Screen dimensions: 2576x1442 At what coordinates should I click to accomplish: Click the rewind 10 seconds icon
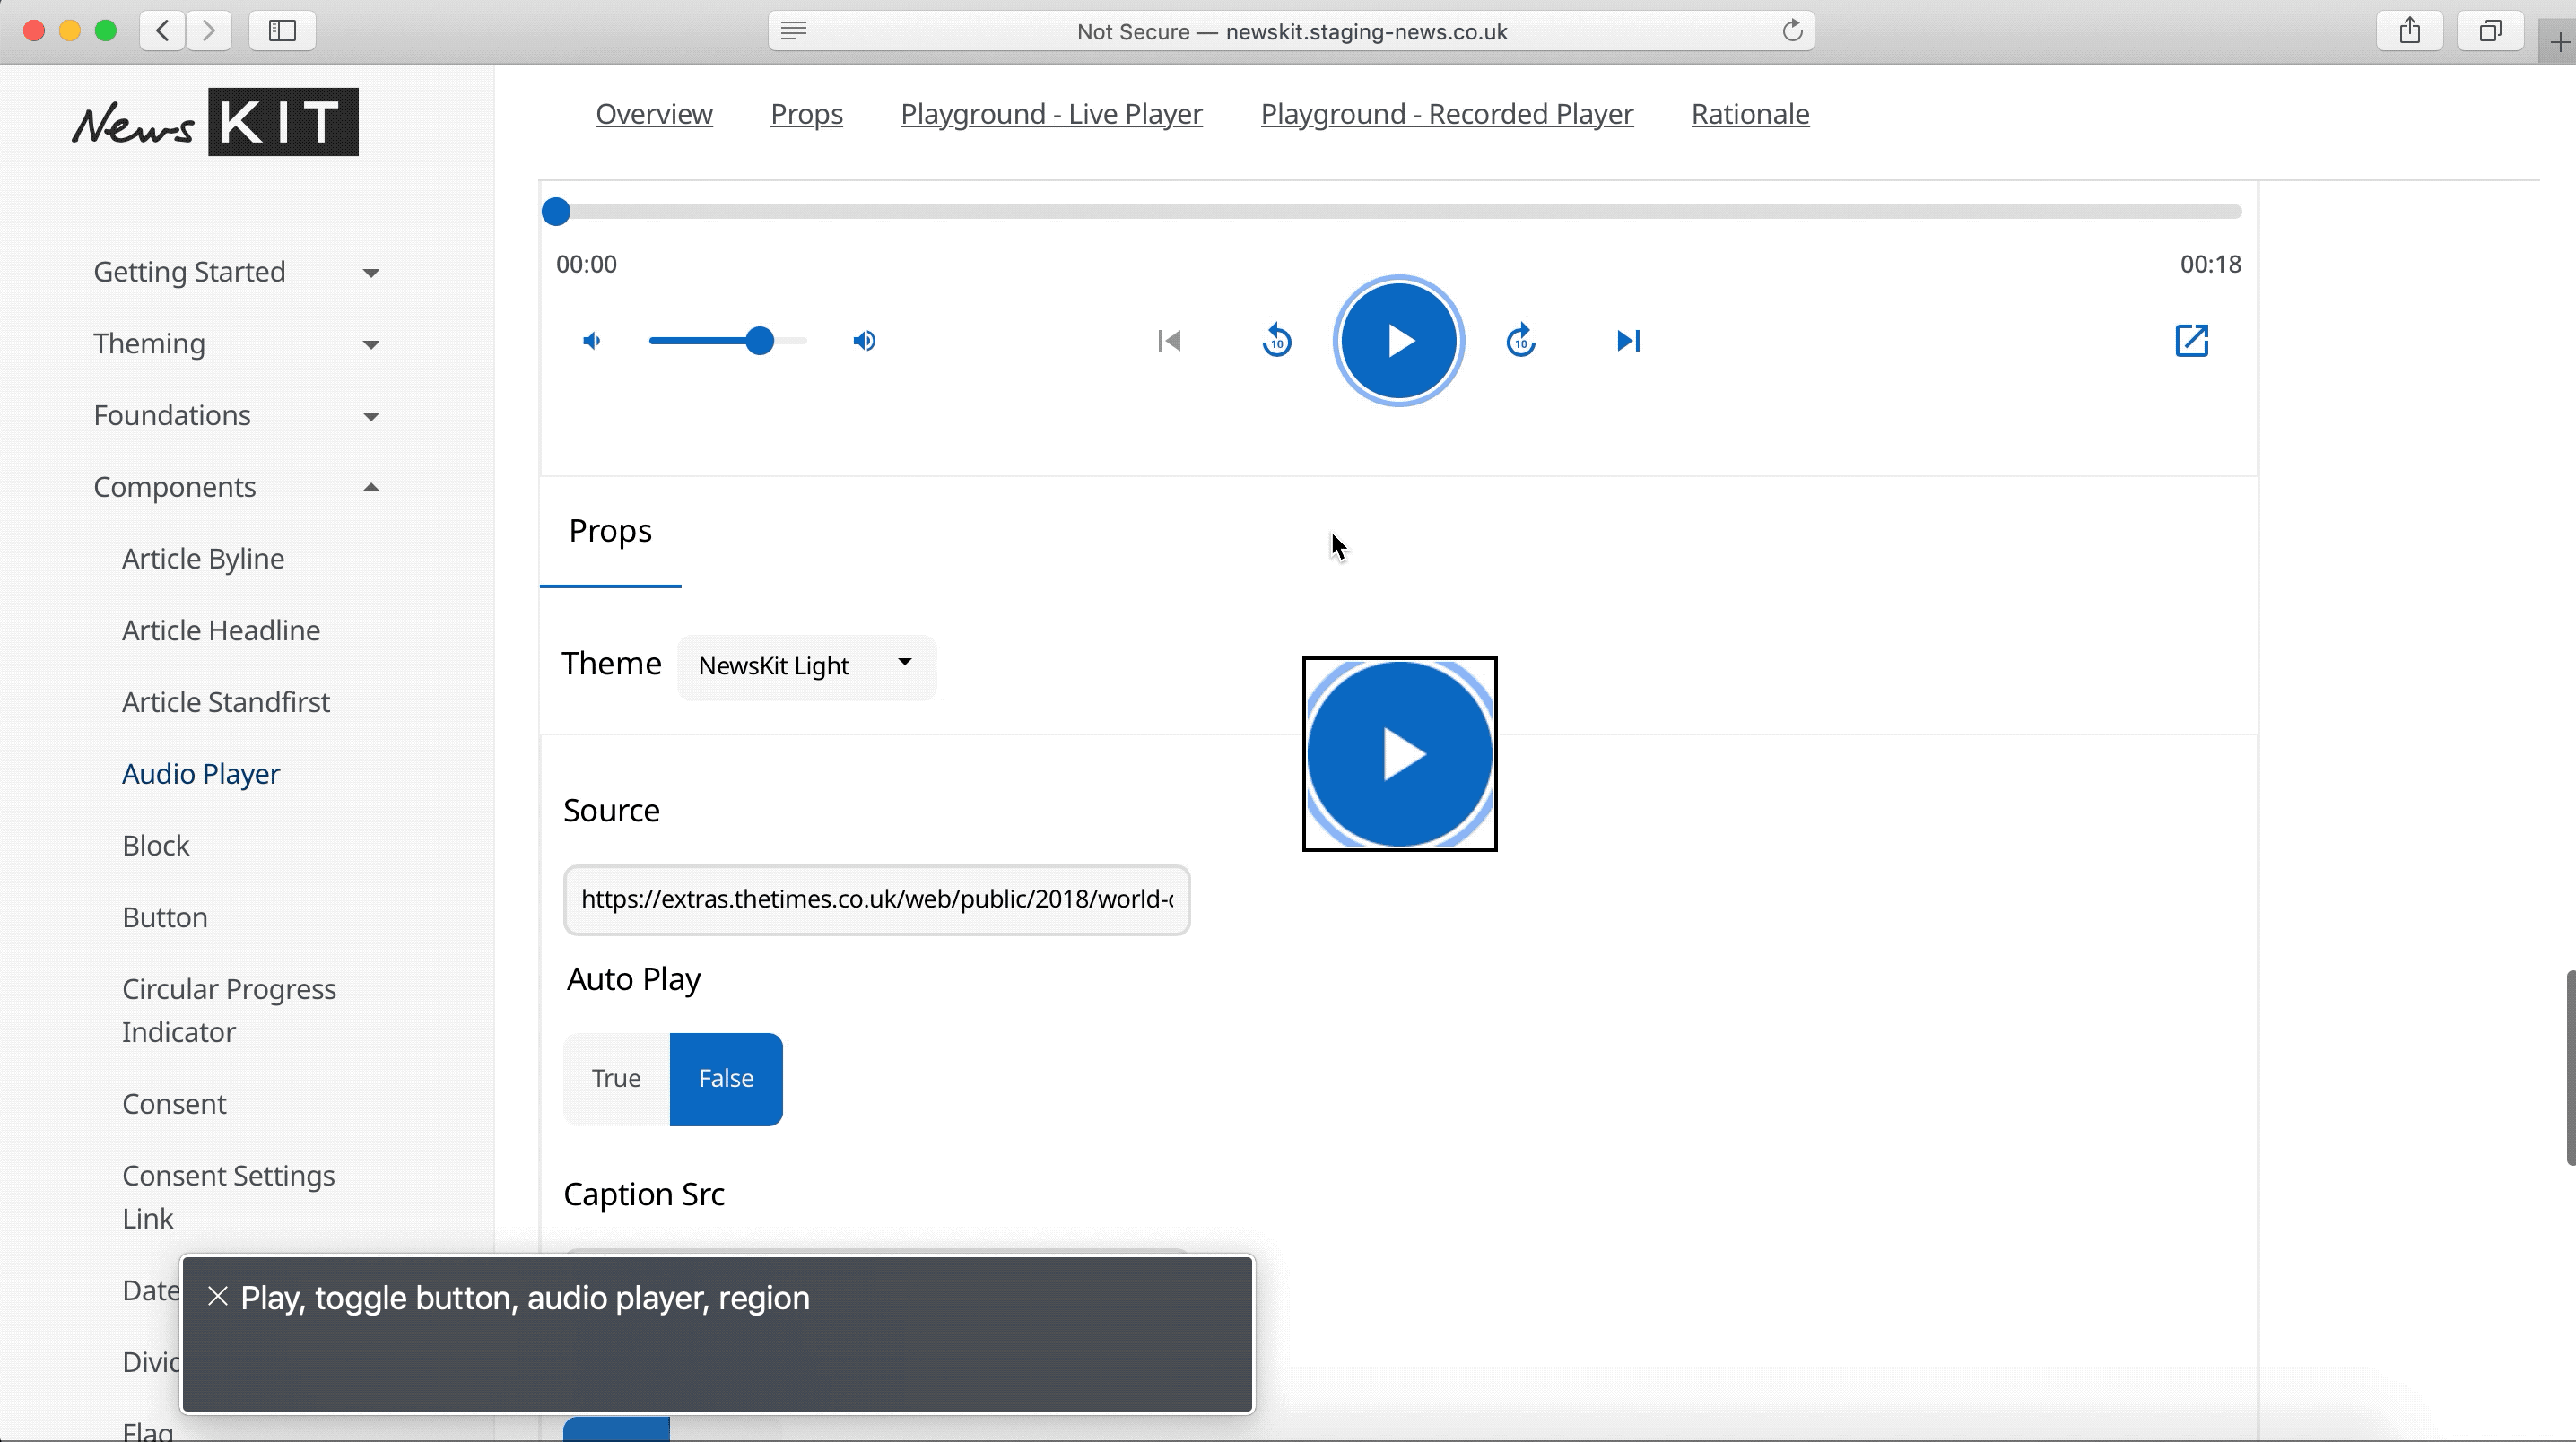coord(1277,341)
